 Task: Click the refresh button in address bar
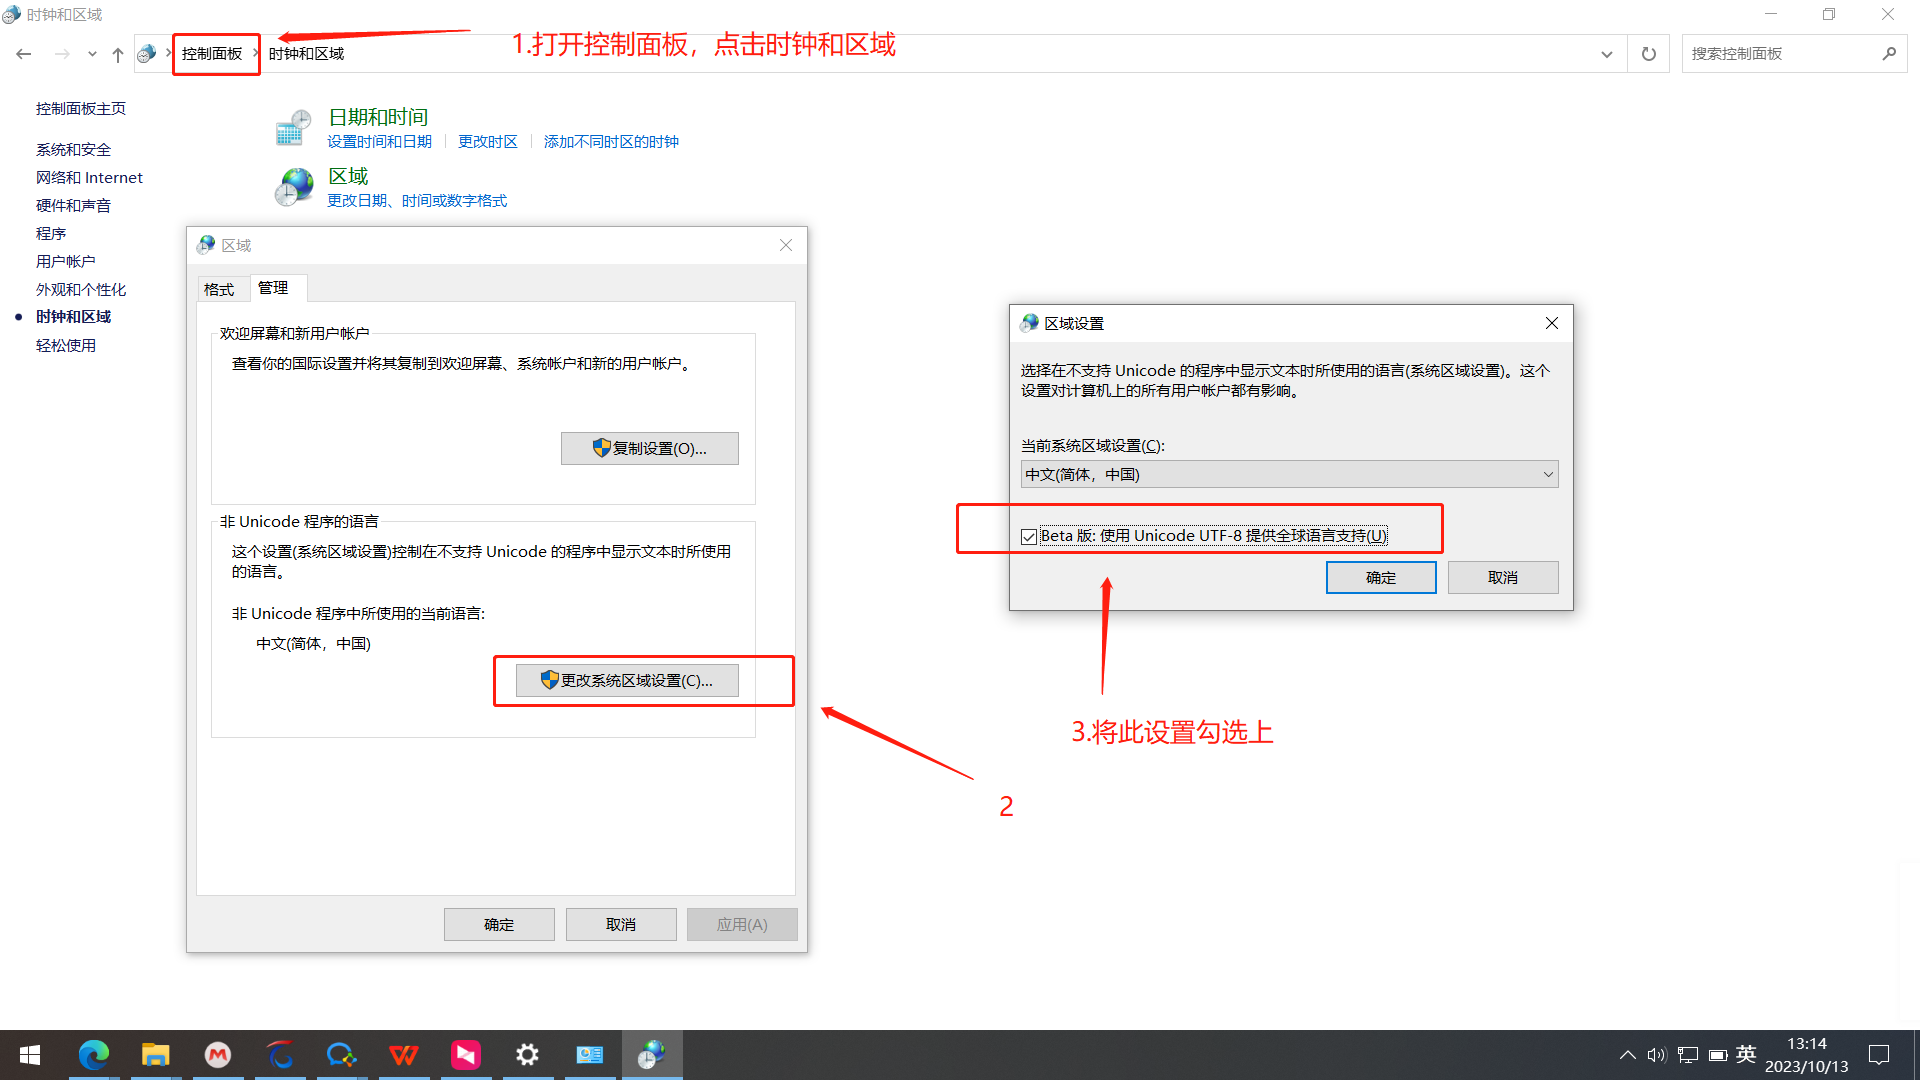tap(1649, 54)
